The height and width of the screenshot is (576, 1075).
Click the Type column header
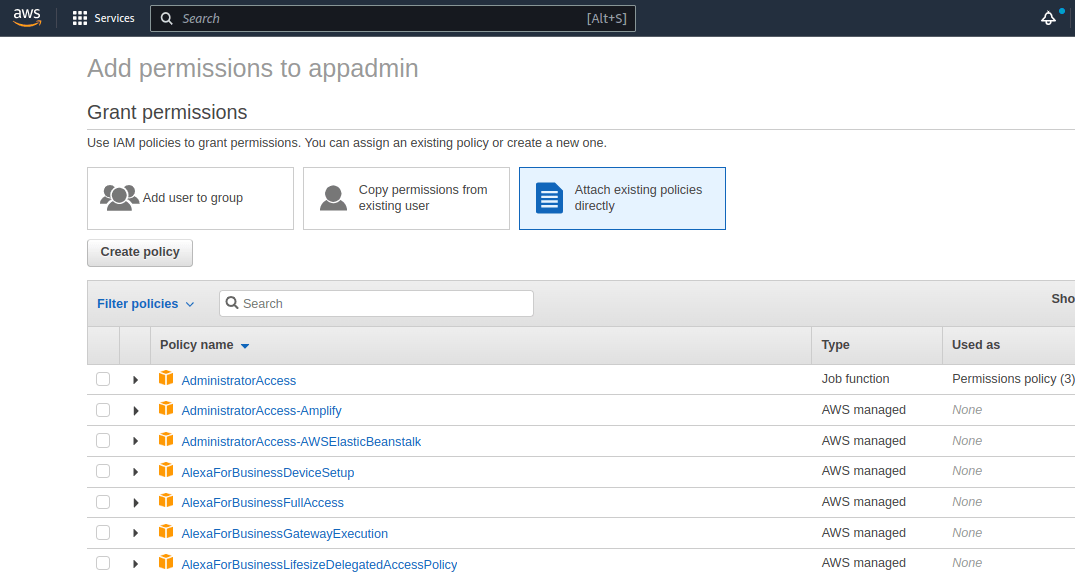(835, 345)
